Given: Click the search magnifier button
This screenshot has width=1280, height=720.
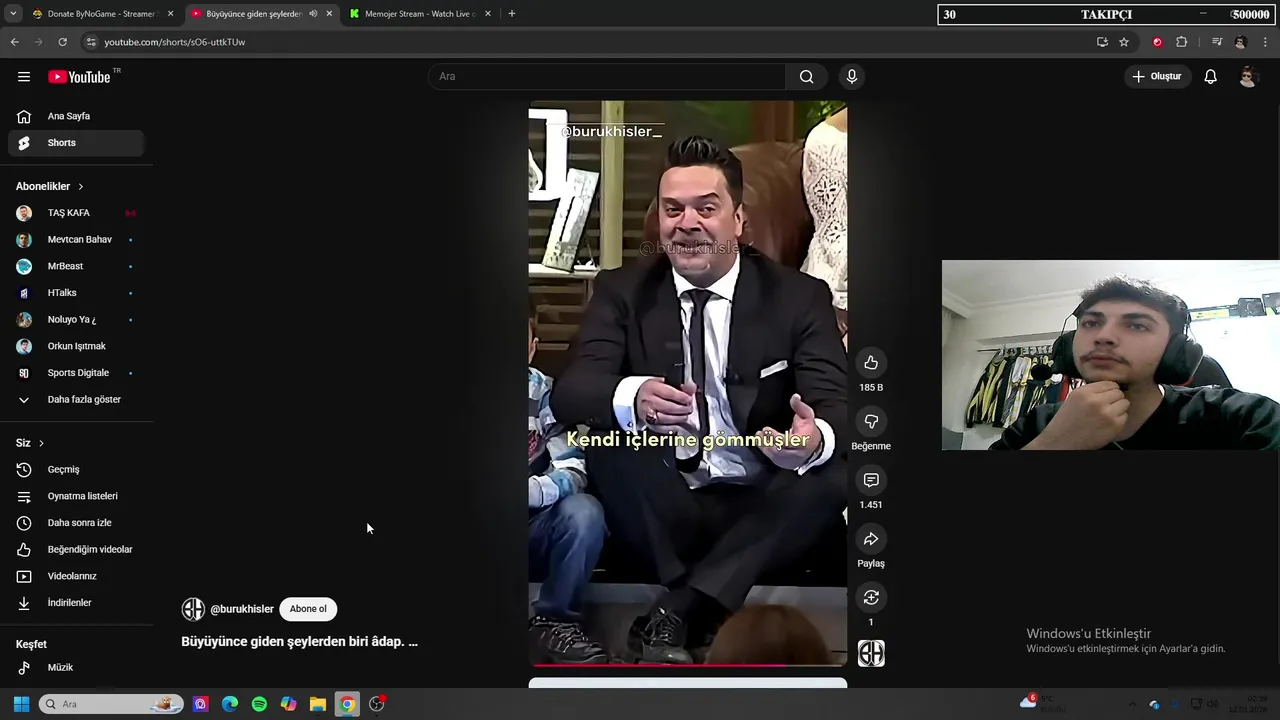Looking at the screenshot, I should click(x=807, y=77).
